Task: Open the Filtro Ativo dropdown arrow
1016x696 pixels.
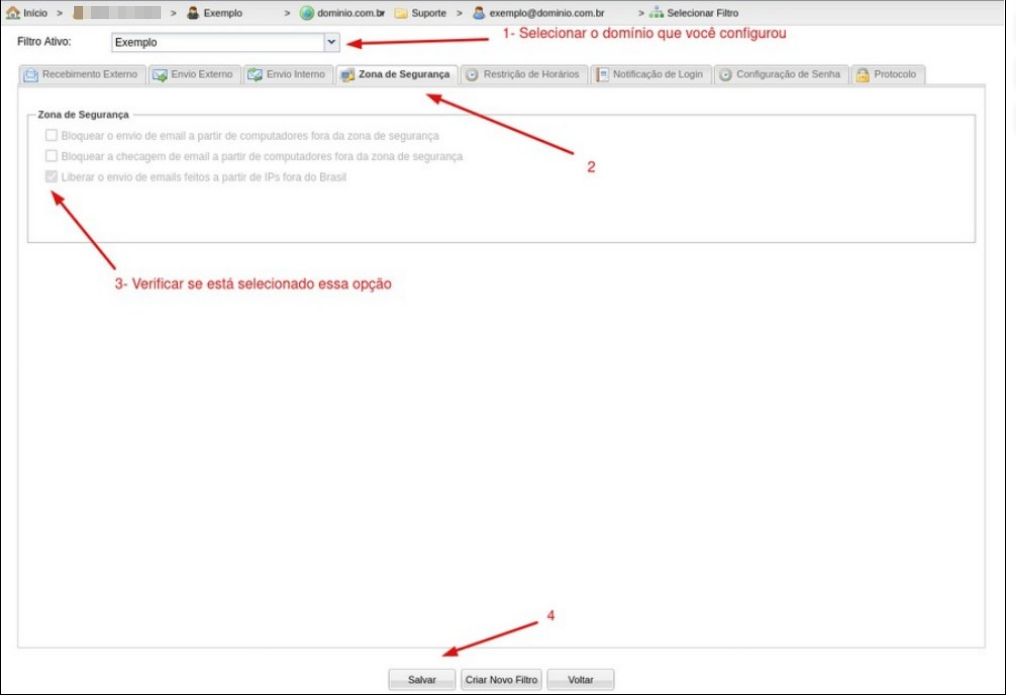Action: click(x=331, y=42)
